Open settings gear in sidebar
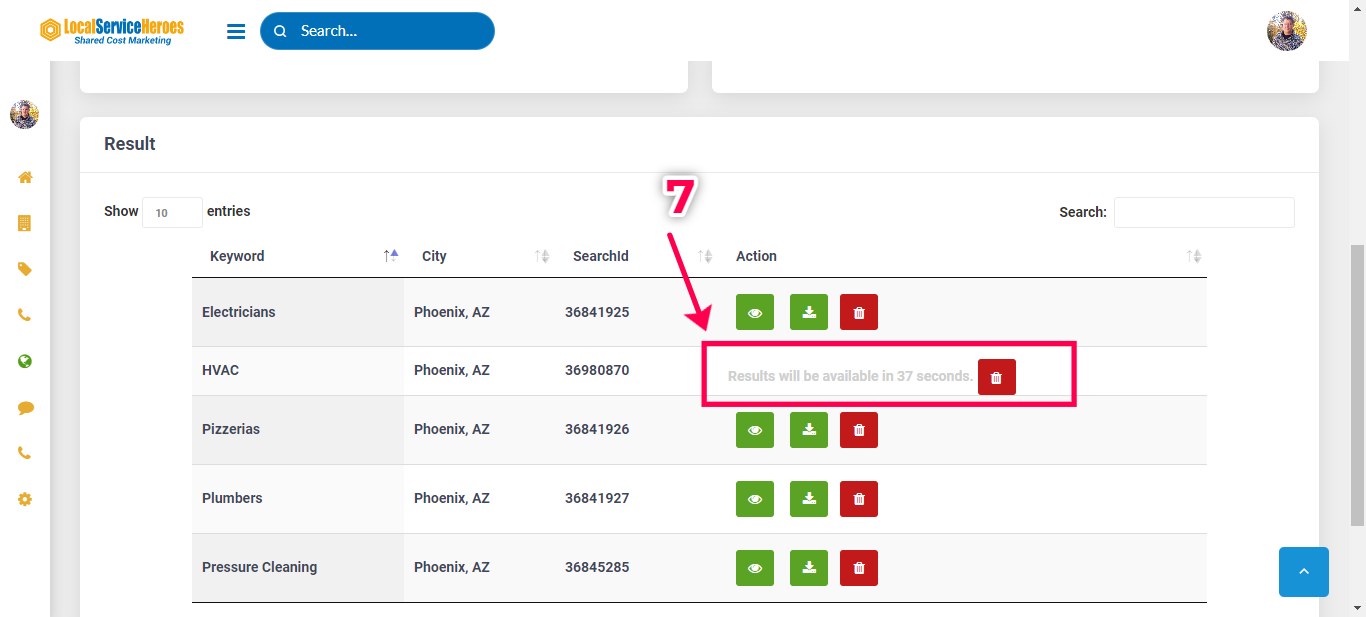1366x617 pixels. (25, 499)
